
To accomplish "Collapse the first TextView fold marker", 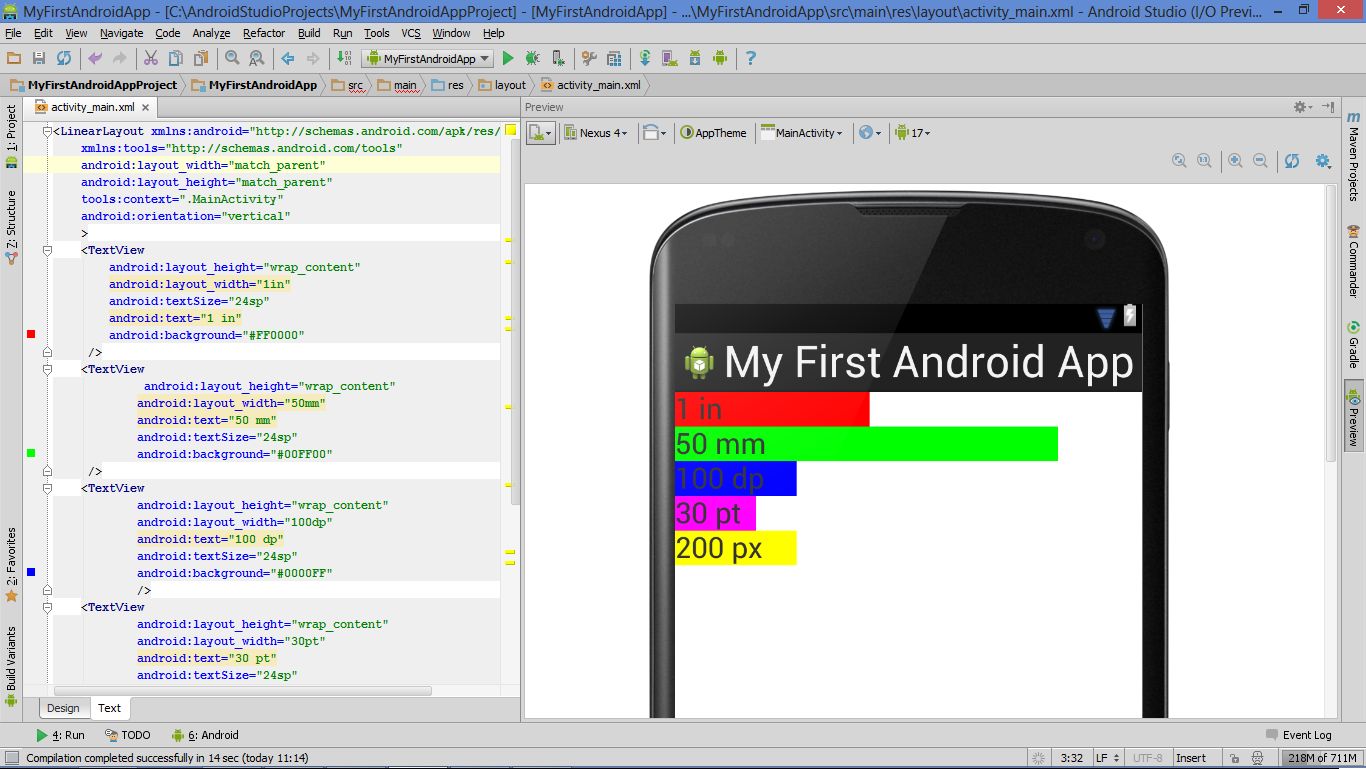I will pyautogui.click(x=47, y=250).
